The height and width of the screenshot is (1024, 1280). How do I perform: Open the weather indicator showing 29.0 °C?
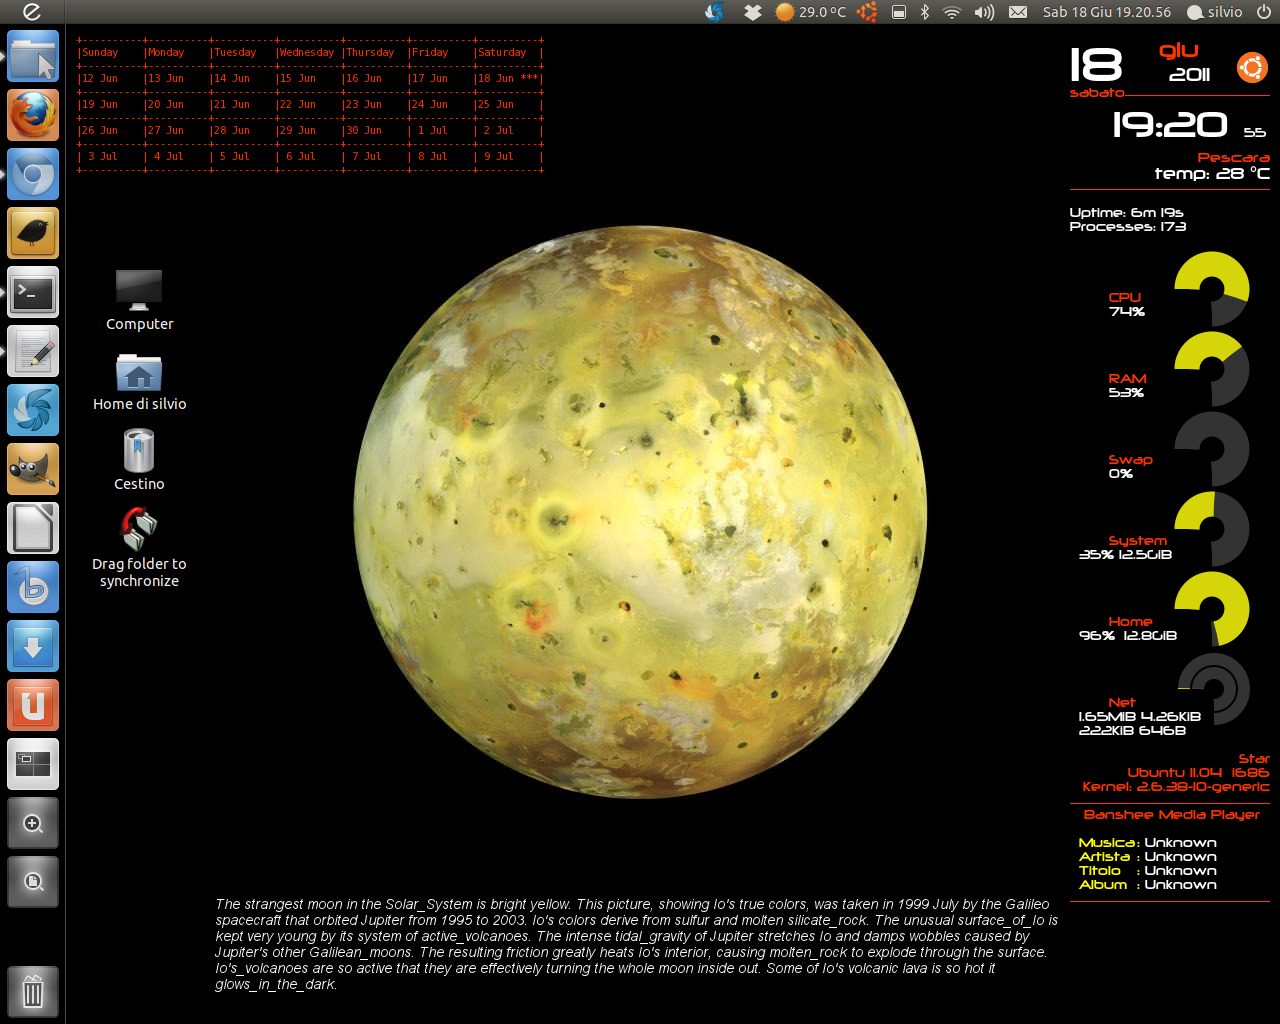click(811, 12)
